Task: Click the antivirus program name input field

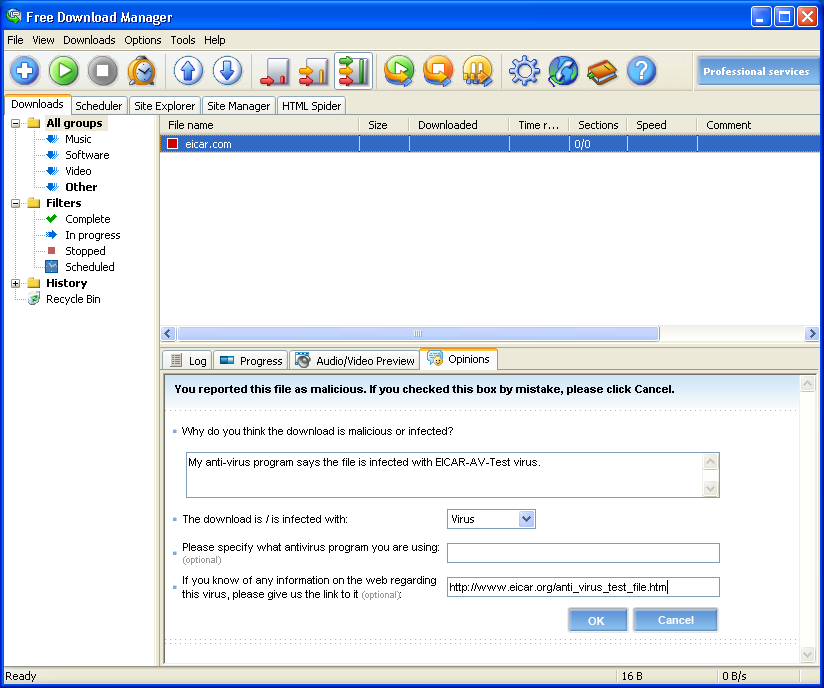Action: click(583, 553)
